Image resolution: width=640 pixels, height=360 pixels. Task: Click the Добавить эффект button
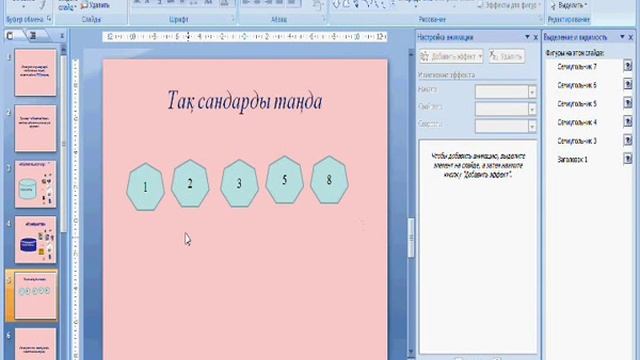[x=451, y=56]
